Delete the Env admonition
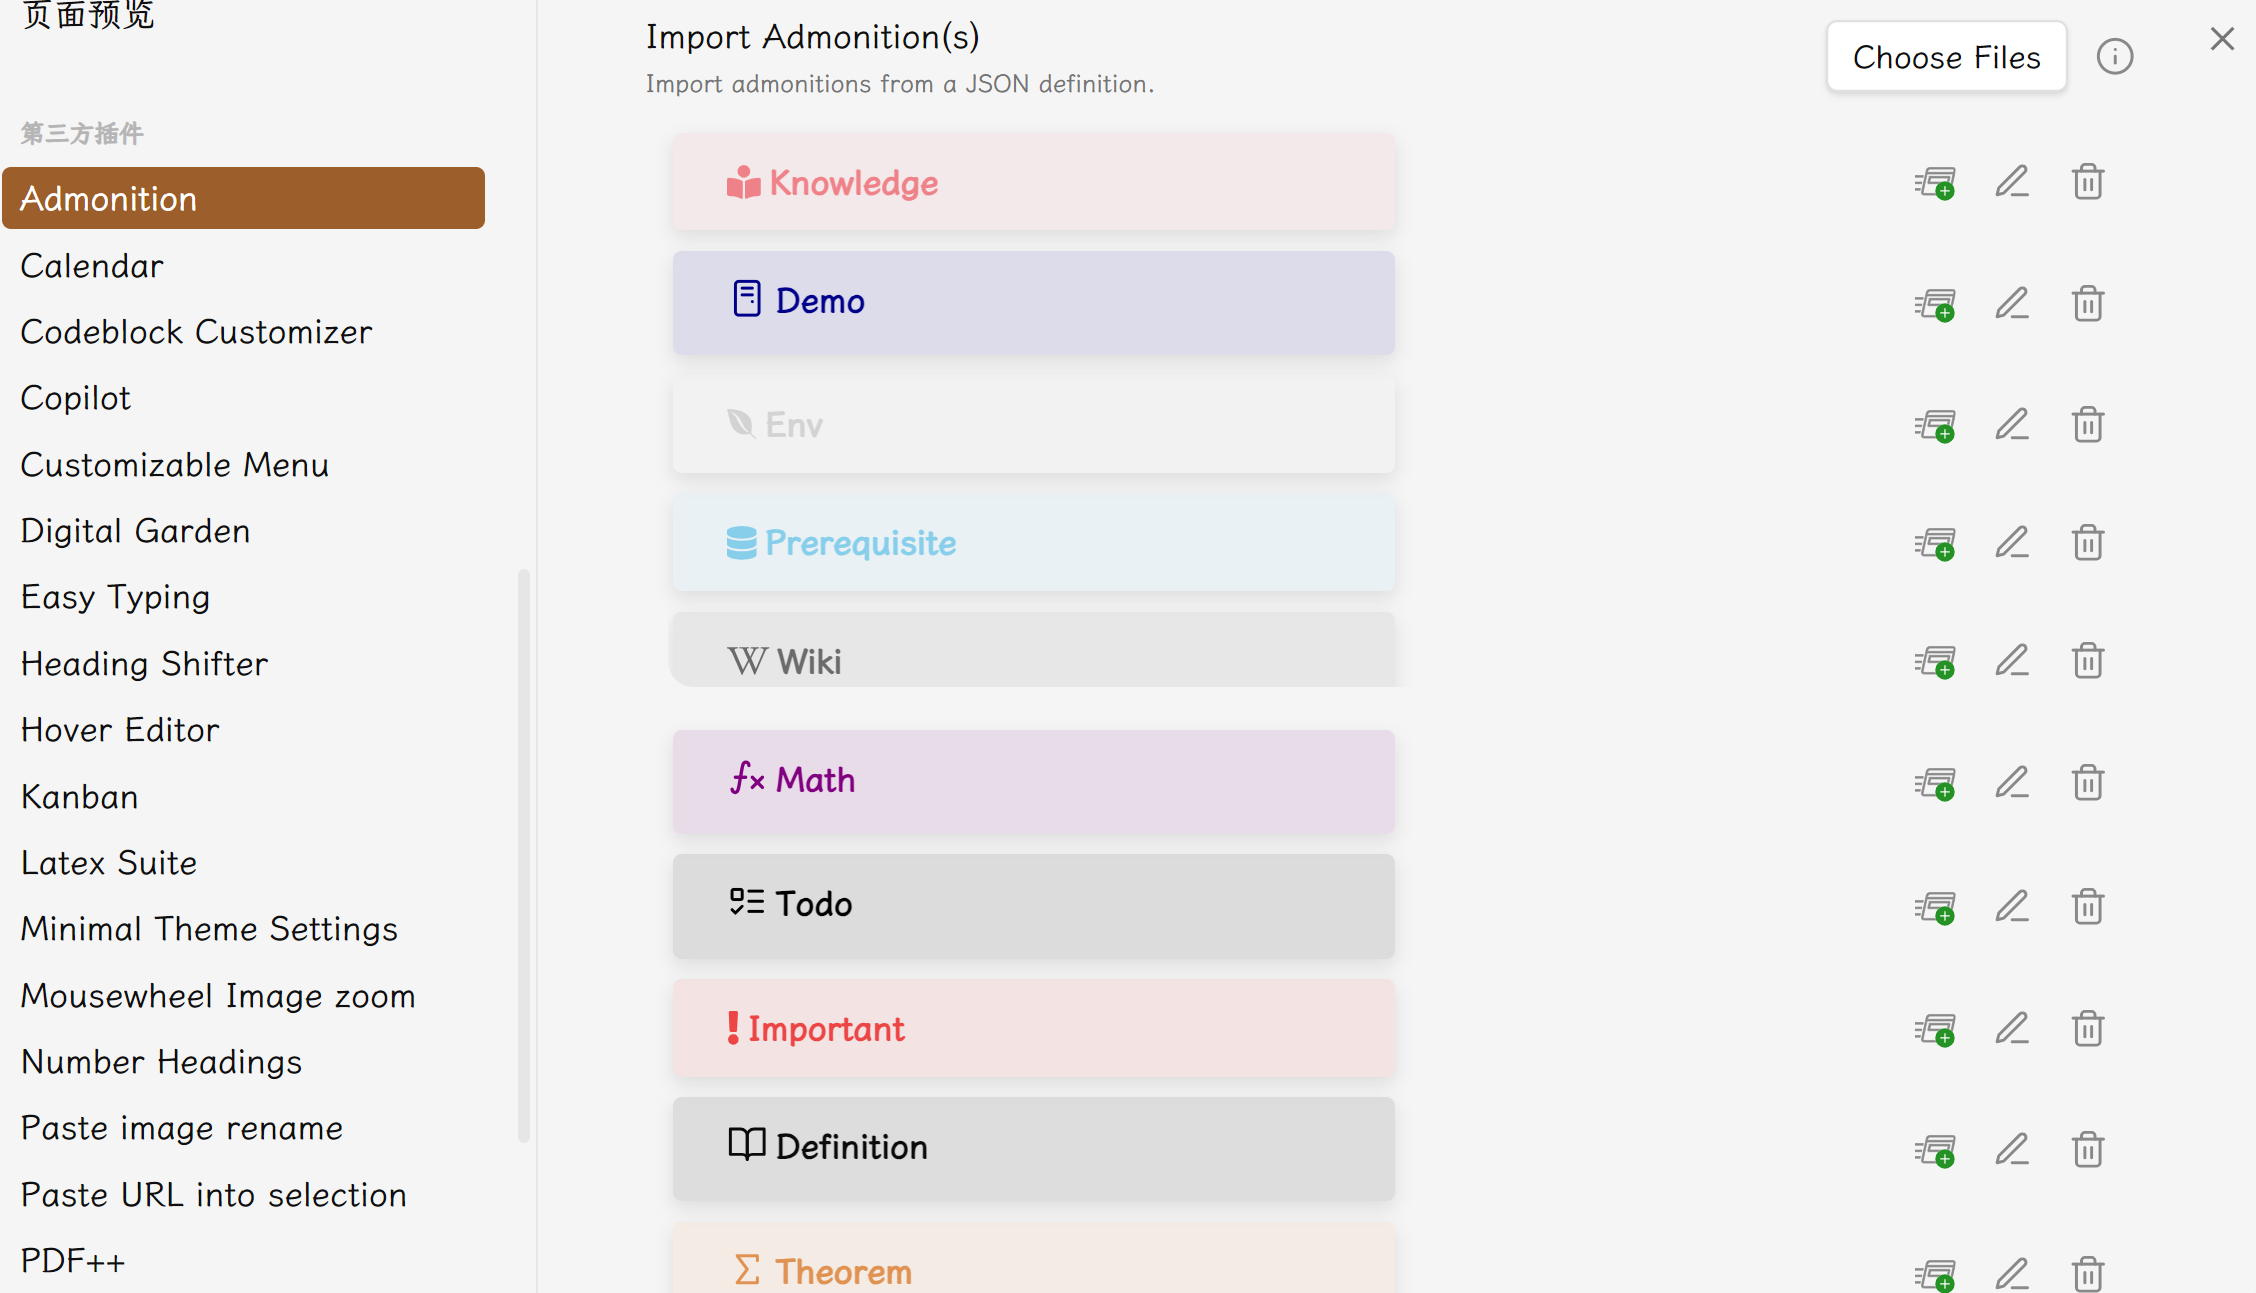Screen dimensions: 2256x1293 pyautogui.click(x=2088, y=424)
